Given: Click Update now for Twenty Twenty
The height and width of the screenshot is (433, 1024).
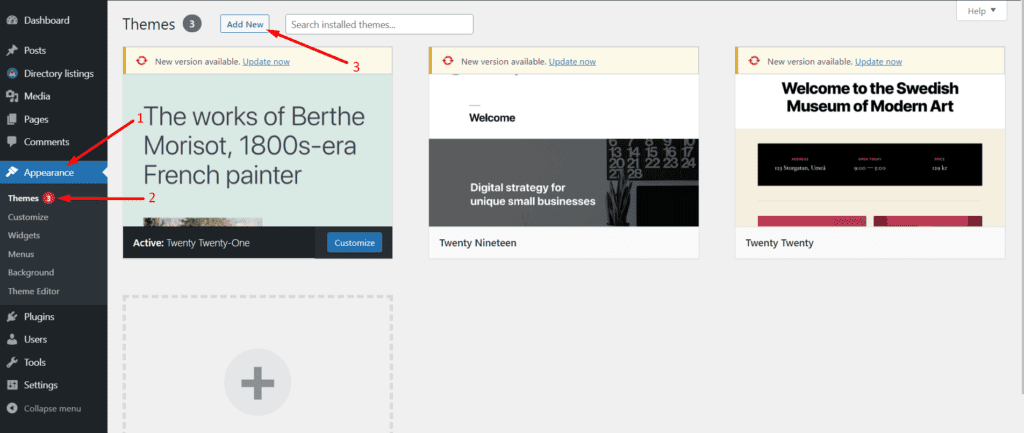Looking at the screenshot, I should click(x=878, y=61).
